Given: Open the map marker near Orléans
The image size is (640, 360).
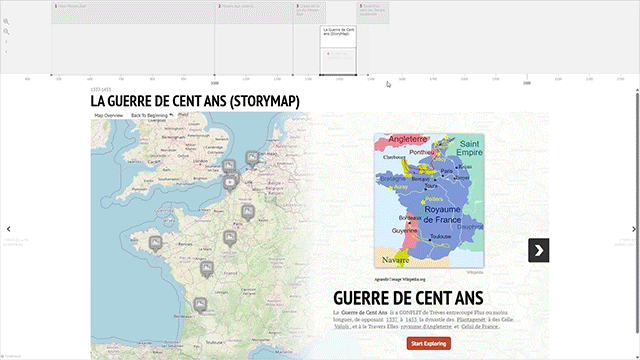Looking at the screenshot, I should pyautogui.click(x=230, y=238).
